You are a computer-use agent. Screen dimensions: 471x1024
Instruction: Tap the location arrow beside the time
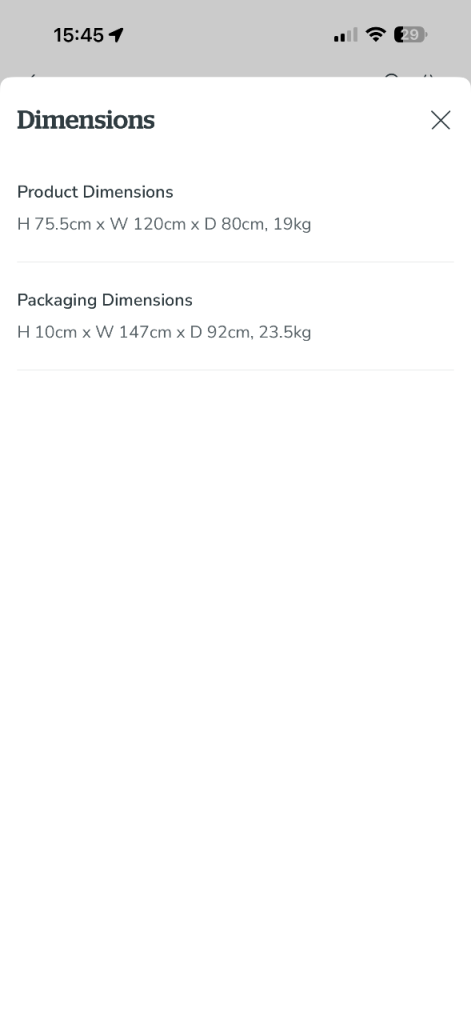(116, 35)
